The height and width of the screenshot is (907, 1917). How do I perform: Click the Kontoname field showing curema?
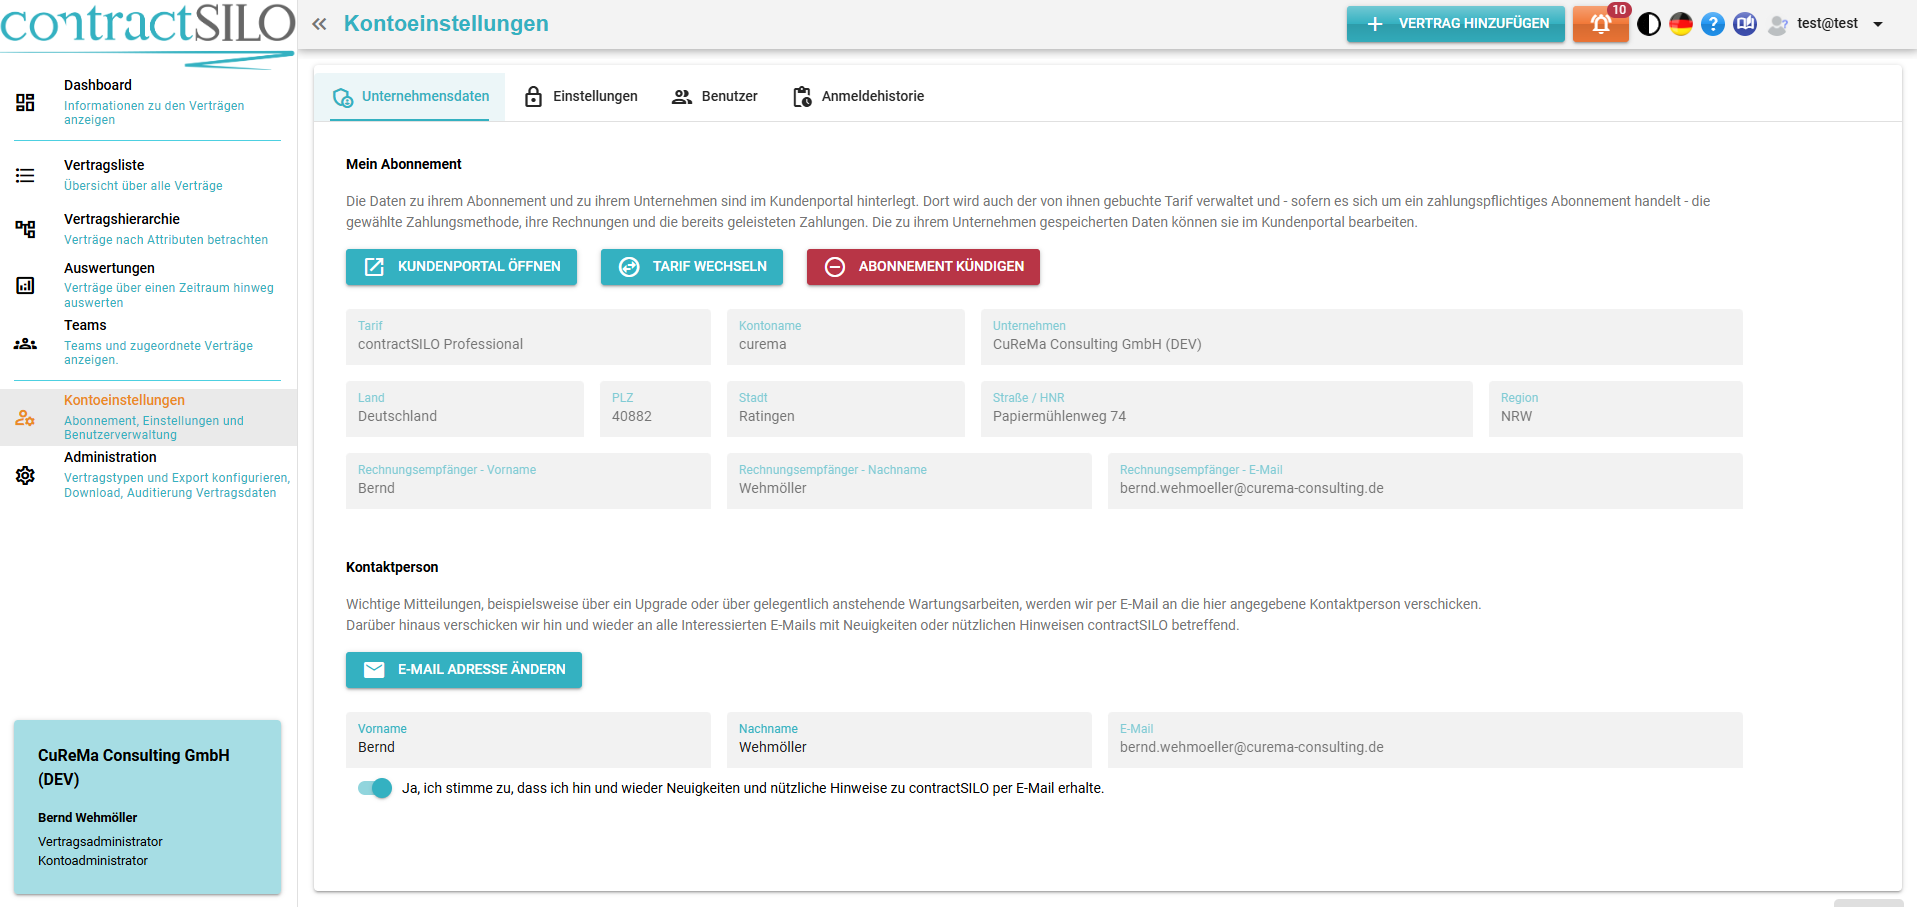[846, 337]
